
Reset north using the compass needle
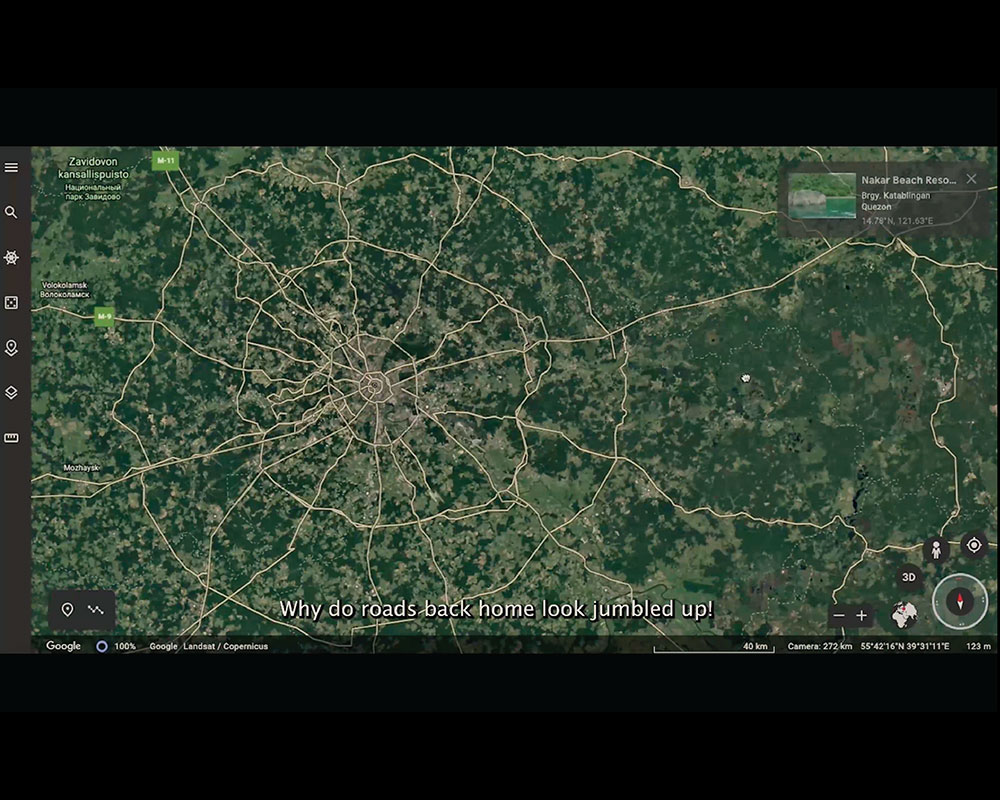point(960,602)
